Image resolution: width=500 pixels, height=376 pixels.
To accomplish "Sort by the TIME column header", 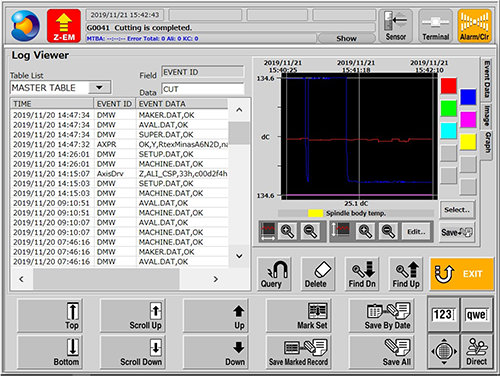I will 52,104.
